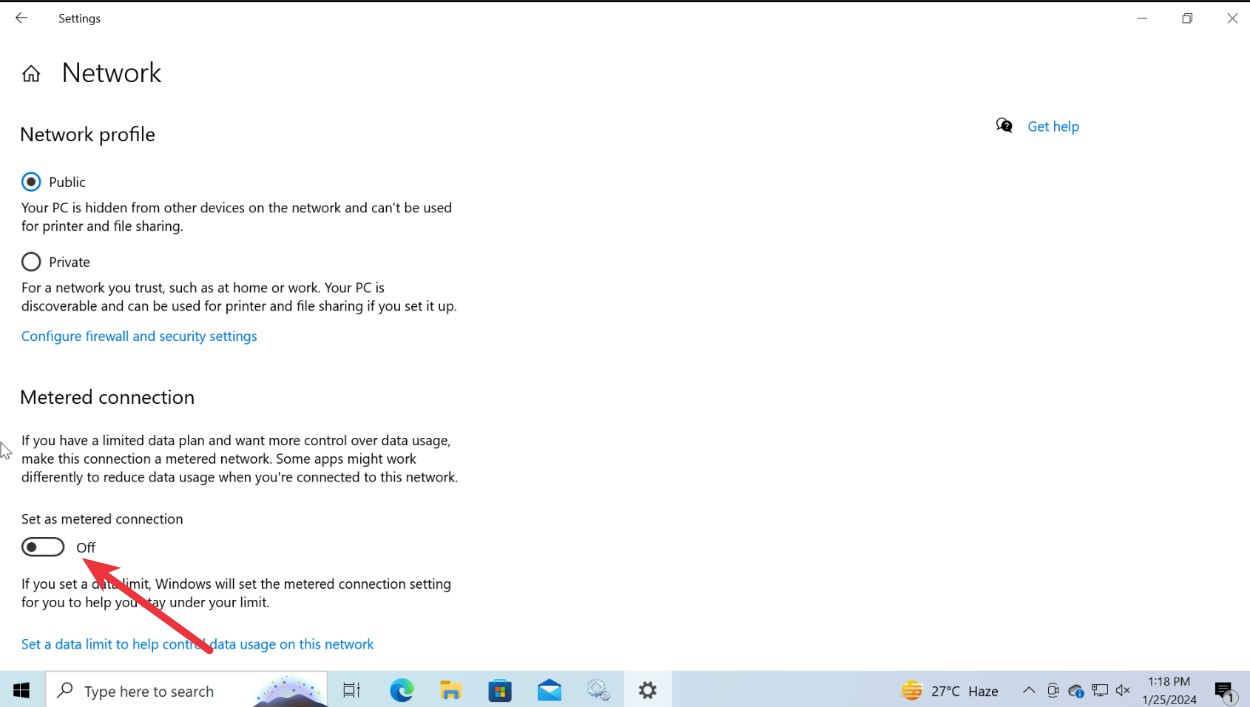Viewport: 1250px width, 707px height.
Task: Expand hidden icons in the system tray
Action: coord(1028,690)
